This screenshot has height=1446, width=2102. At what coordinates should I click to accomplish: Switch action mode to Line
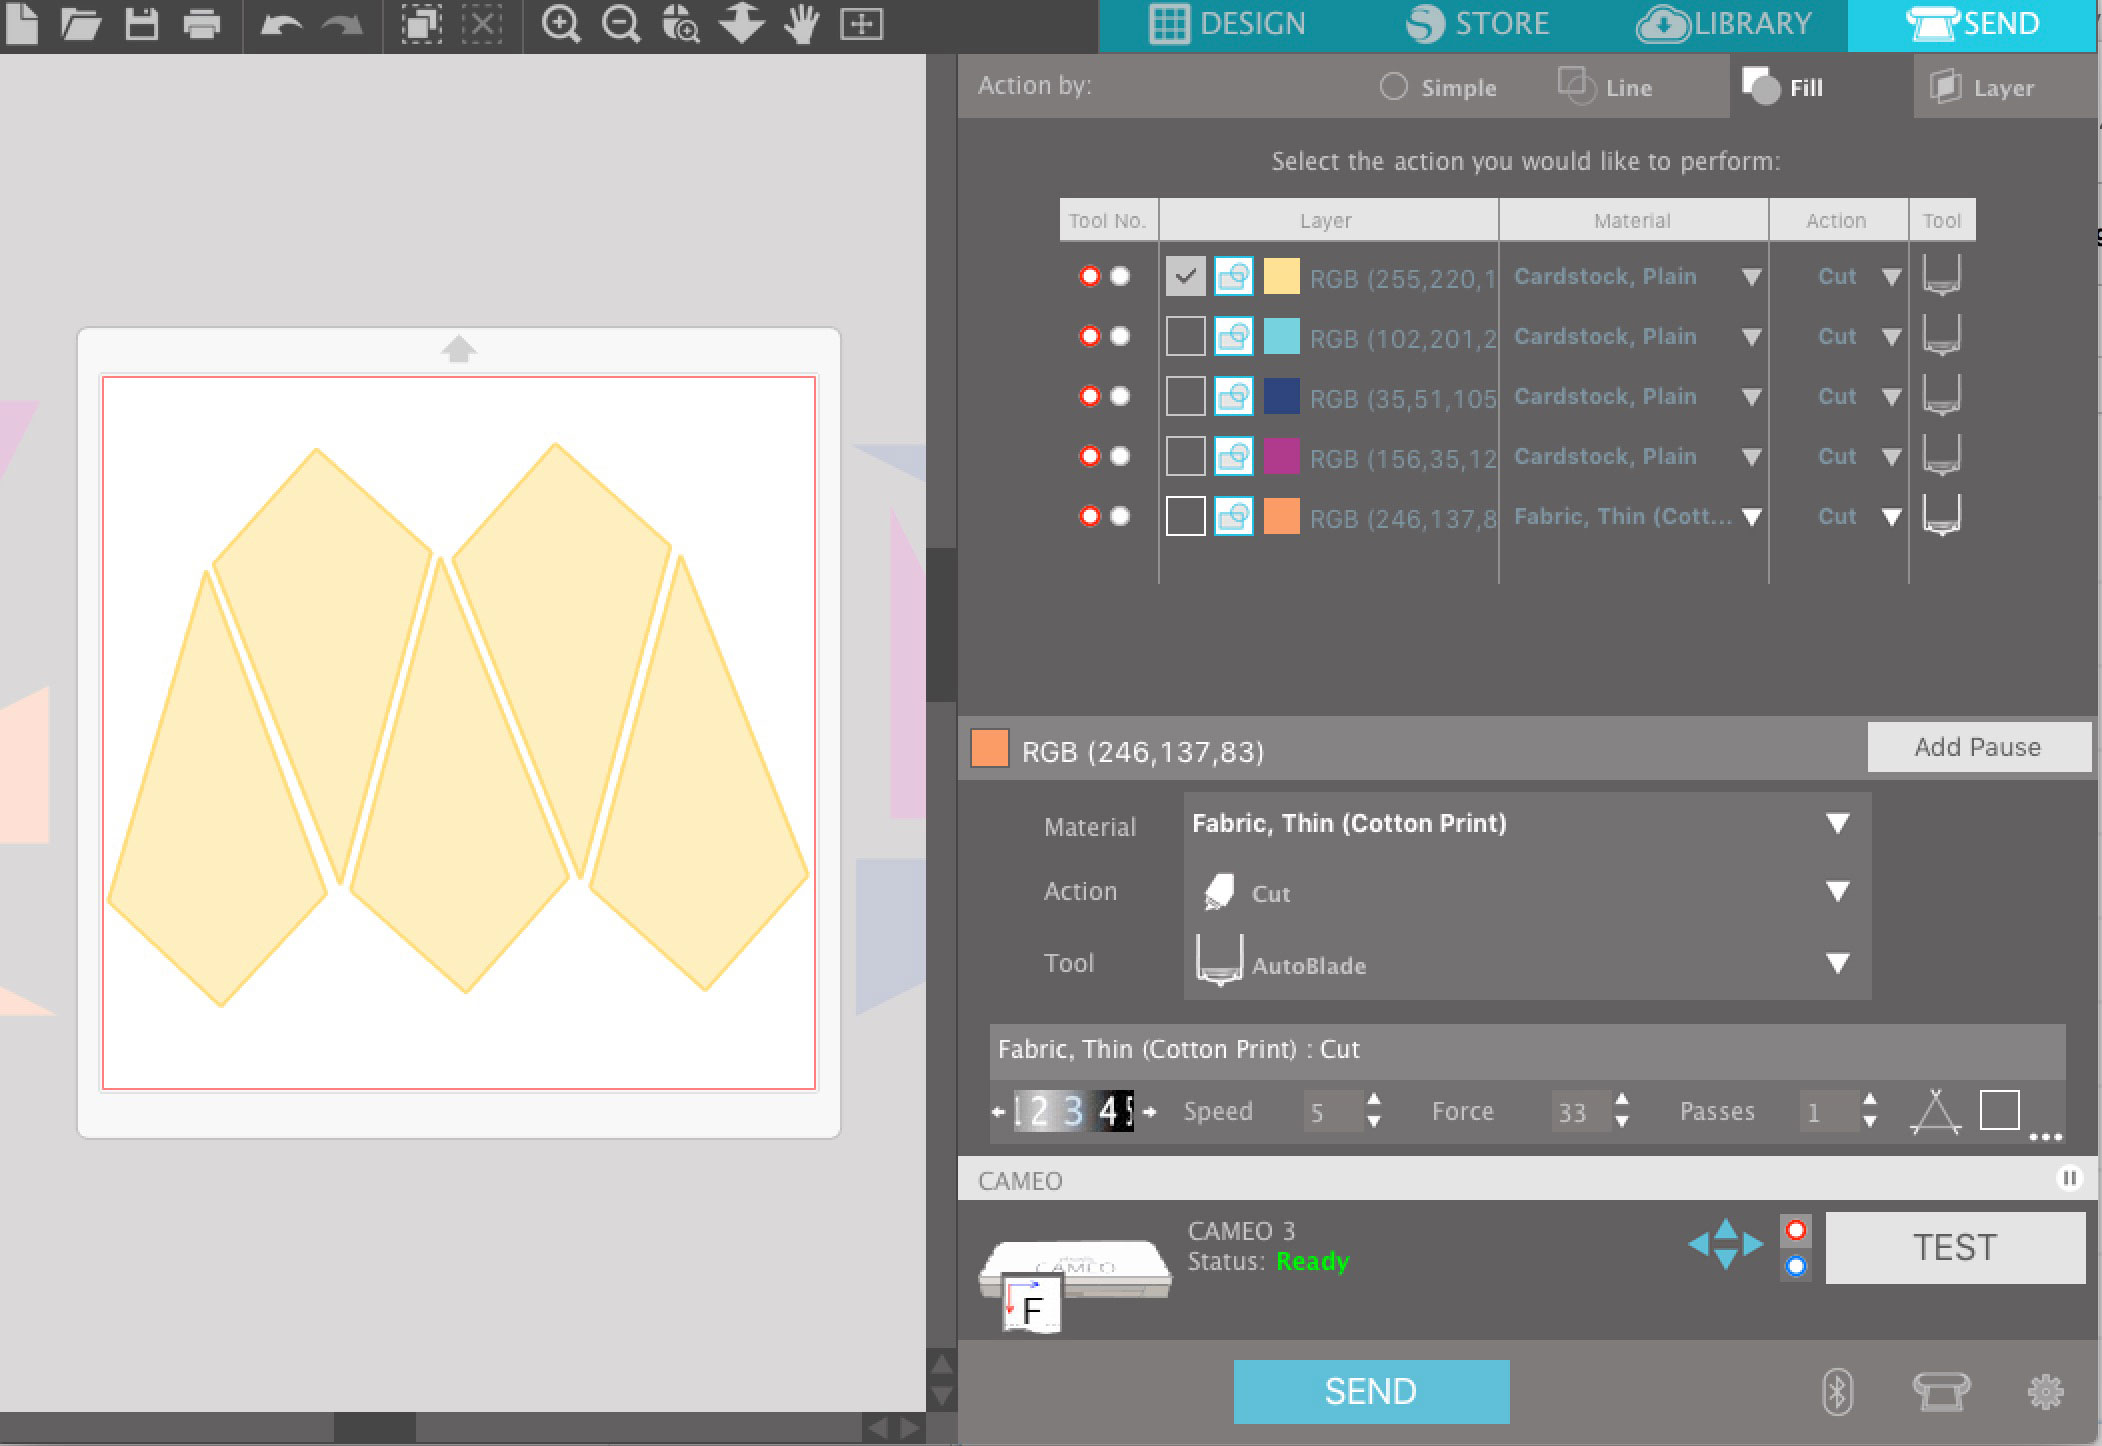coord(1606,87)
